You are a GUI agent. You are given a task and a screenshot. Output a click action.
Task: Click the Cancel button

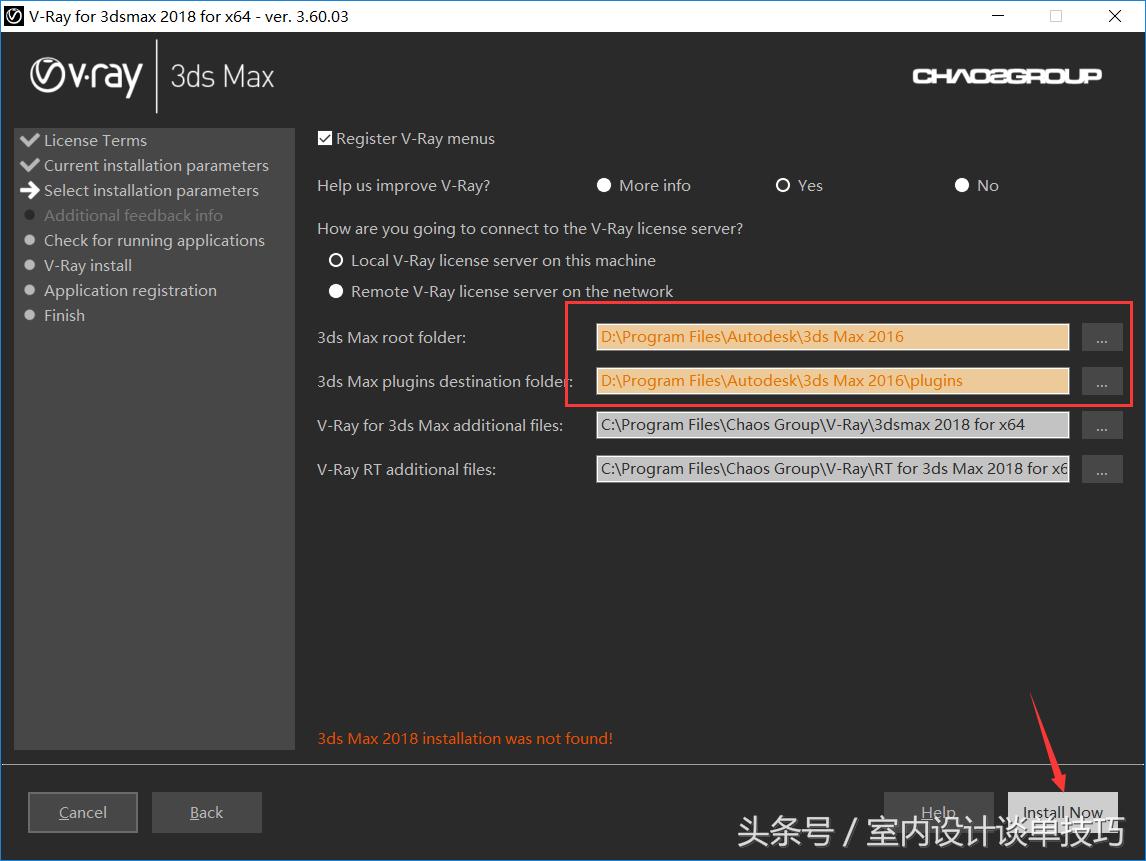[83, 813]
